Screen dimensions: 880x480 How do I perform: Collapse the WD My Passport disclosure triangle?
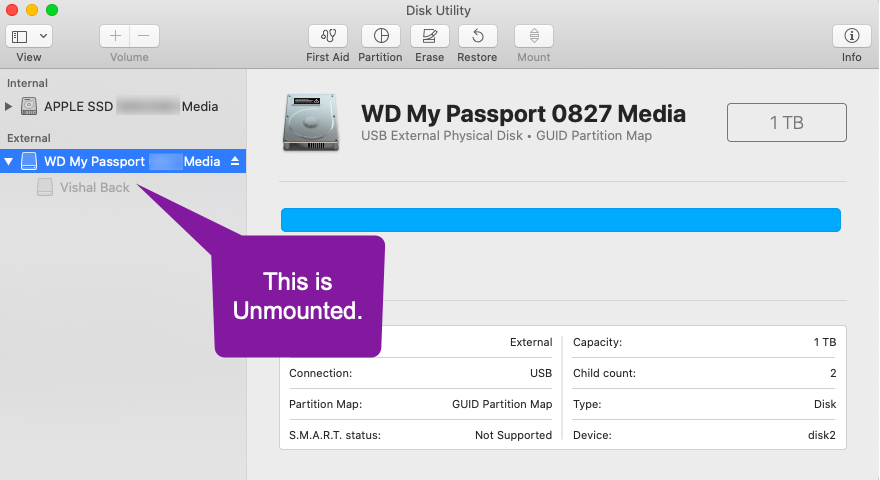(x=8, y=162)
